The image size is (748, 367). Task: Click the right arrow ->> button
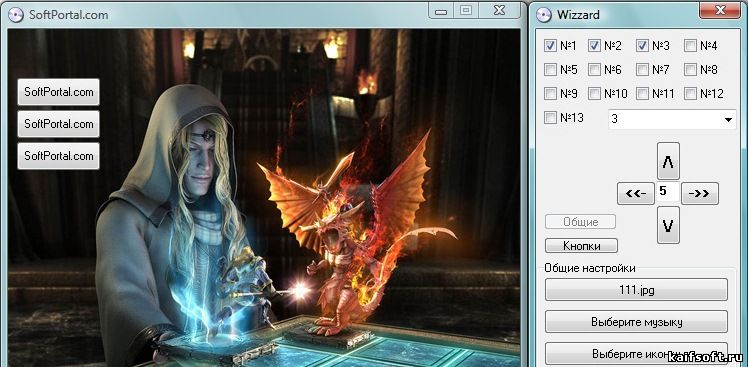700,193
